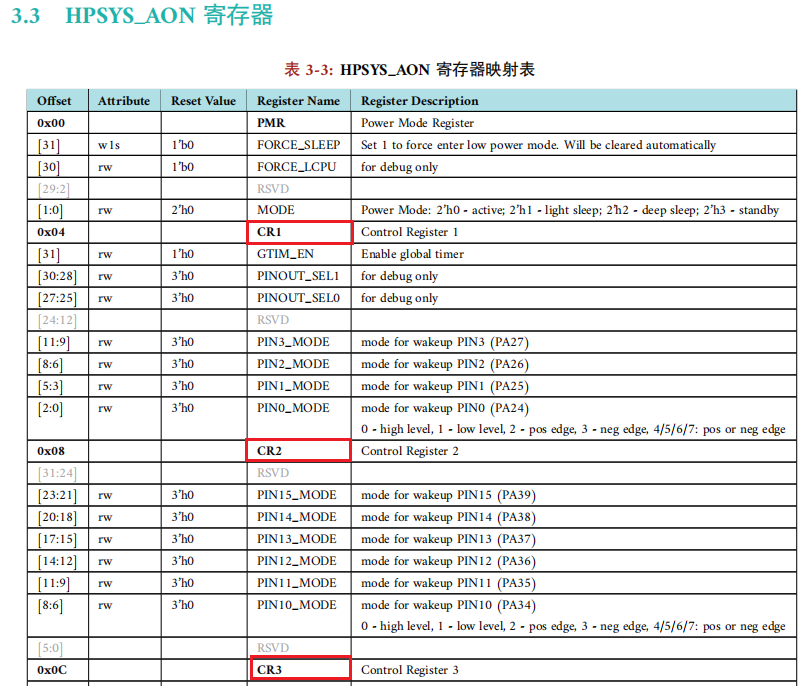Viewport: 804px width, 686px height.
Task: Click the "Reset Value" column header
Action: (x=203, y=101)
